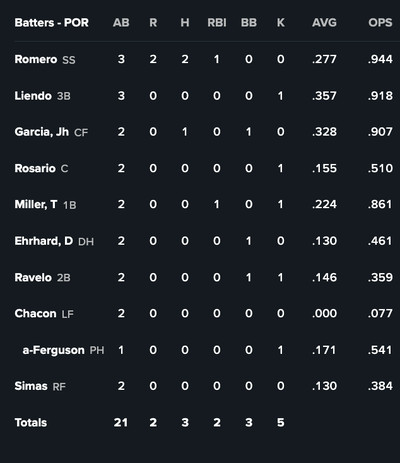This screenshot has width=400, height=463.
Task: Click the Batters - POR header
Action: point(52,23)
